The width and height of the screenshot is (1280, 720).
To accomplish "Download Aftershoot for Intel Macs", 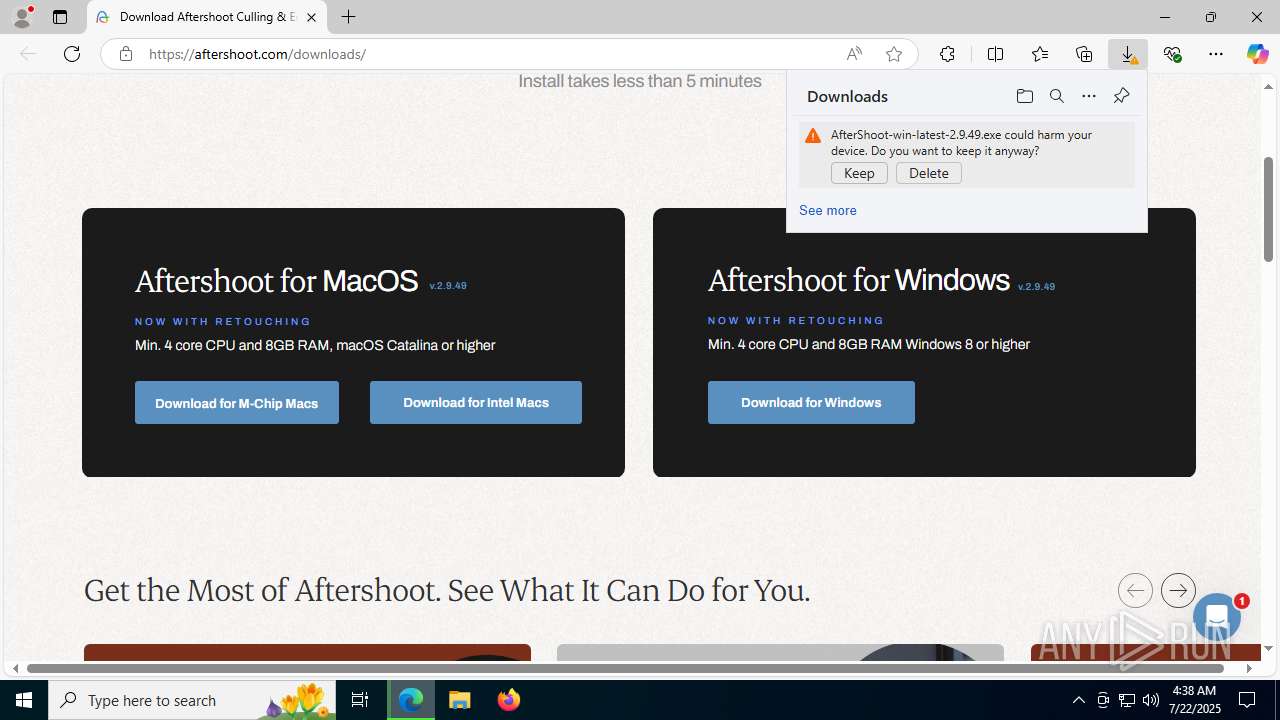I will tap(476, 403).
